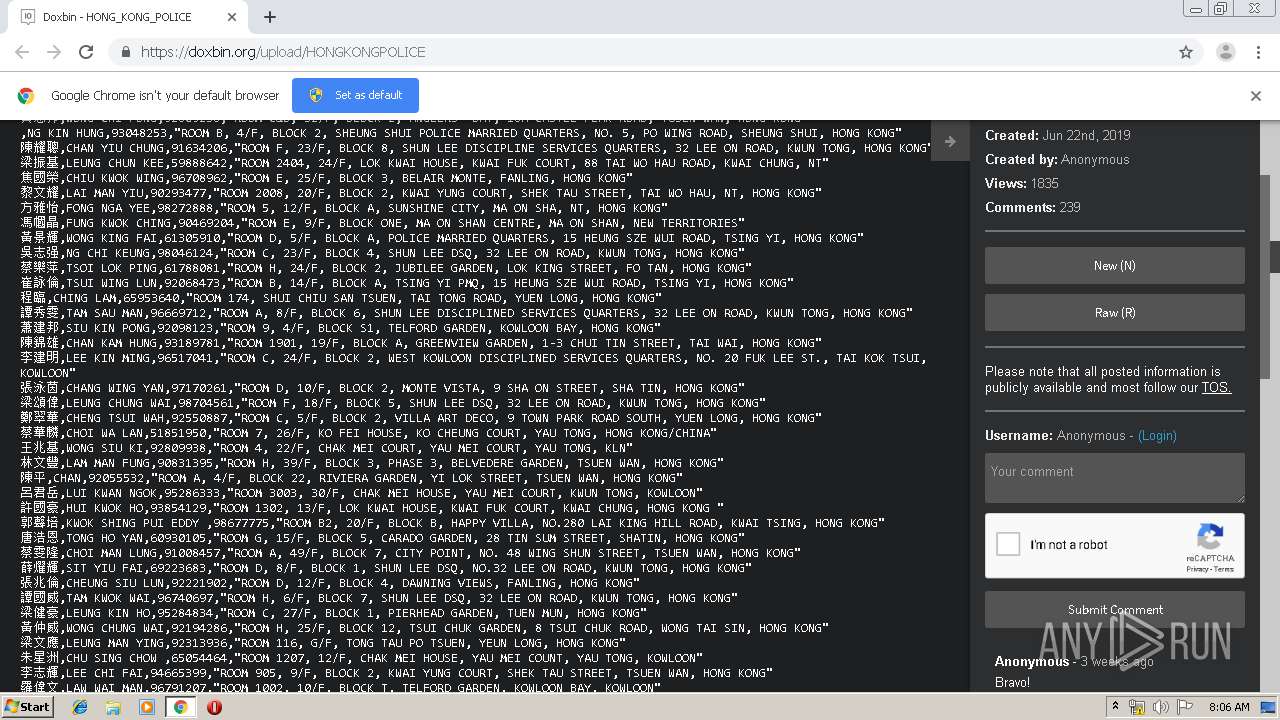View site security lock info
Screen dimensions: 1280x720
[126, 52]
